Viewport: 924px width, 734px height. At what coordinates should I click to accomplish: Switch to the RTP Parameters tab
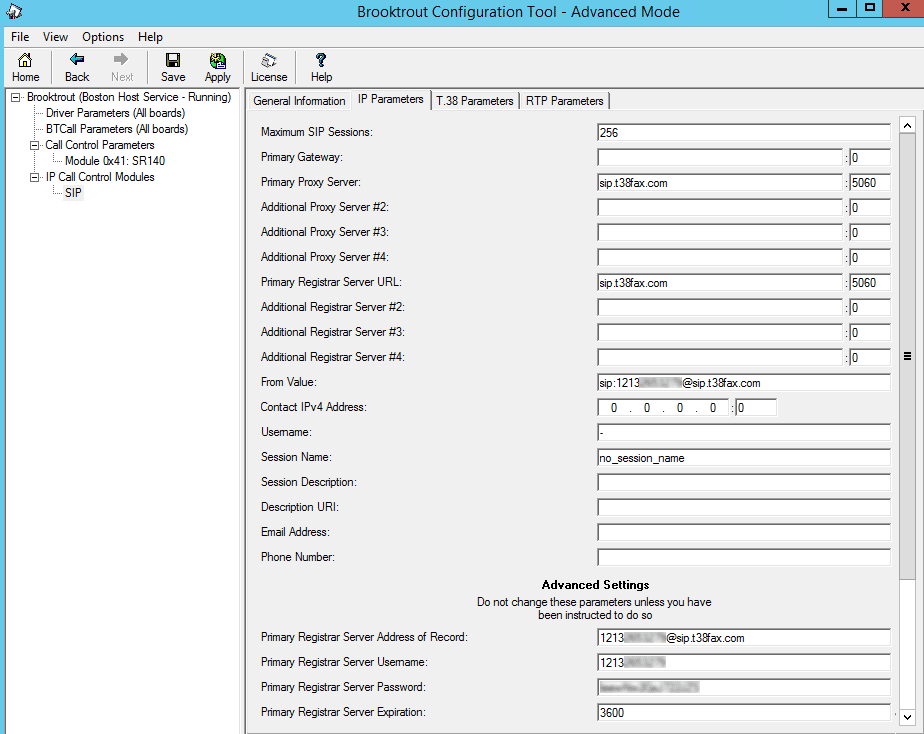pyautogui.click(x=565, y=101)
